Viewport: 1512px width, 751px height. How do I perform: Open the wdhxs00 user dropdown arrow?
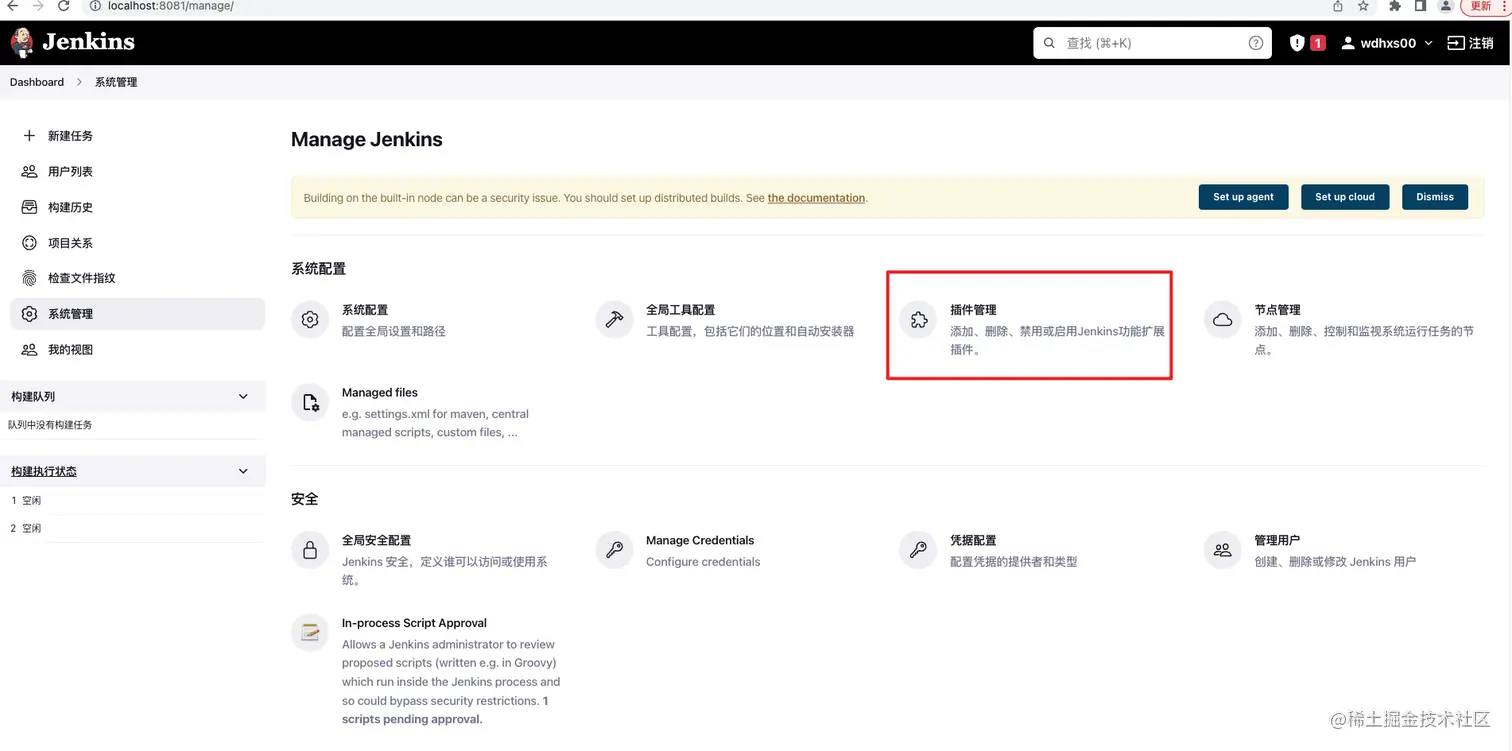(x=1428, y=43)
